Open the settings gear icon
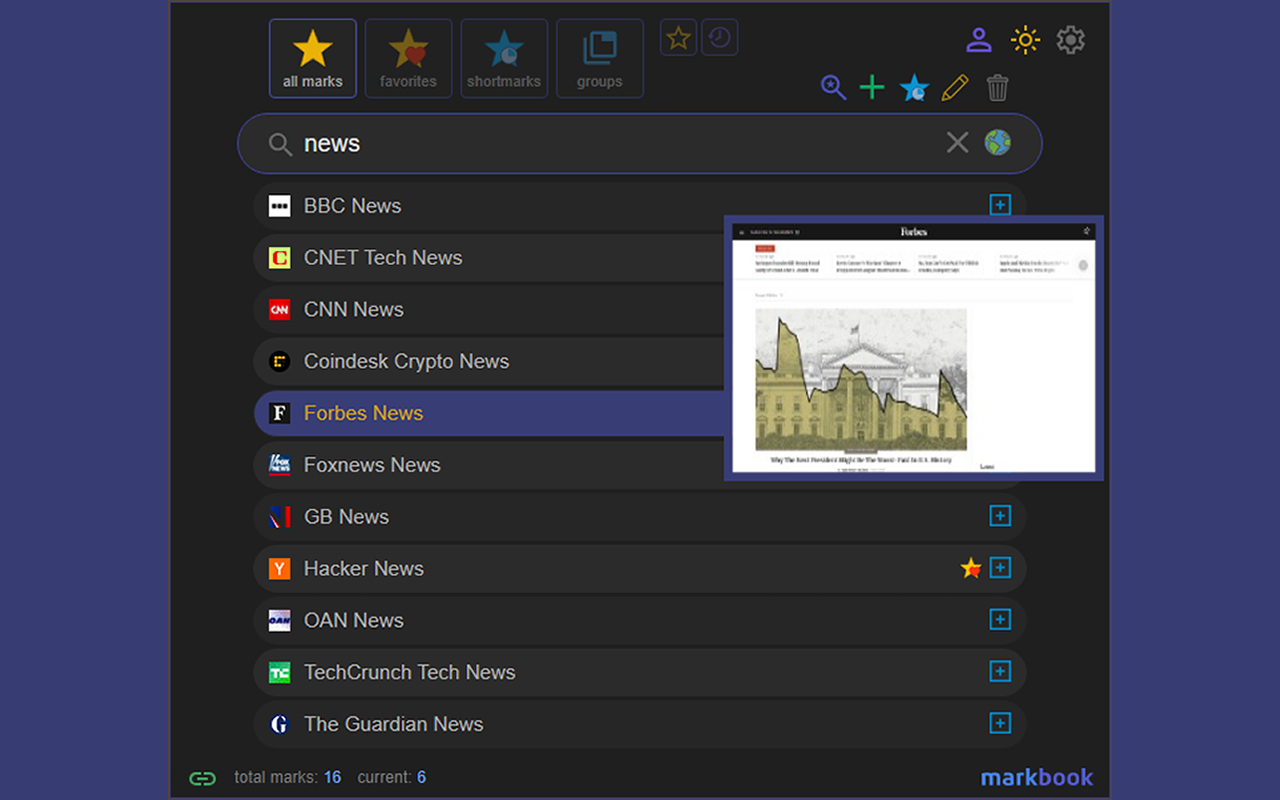Viewport: 1280px width, 800px height. pos(1070,40)
